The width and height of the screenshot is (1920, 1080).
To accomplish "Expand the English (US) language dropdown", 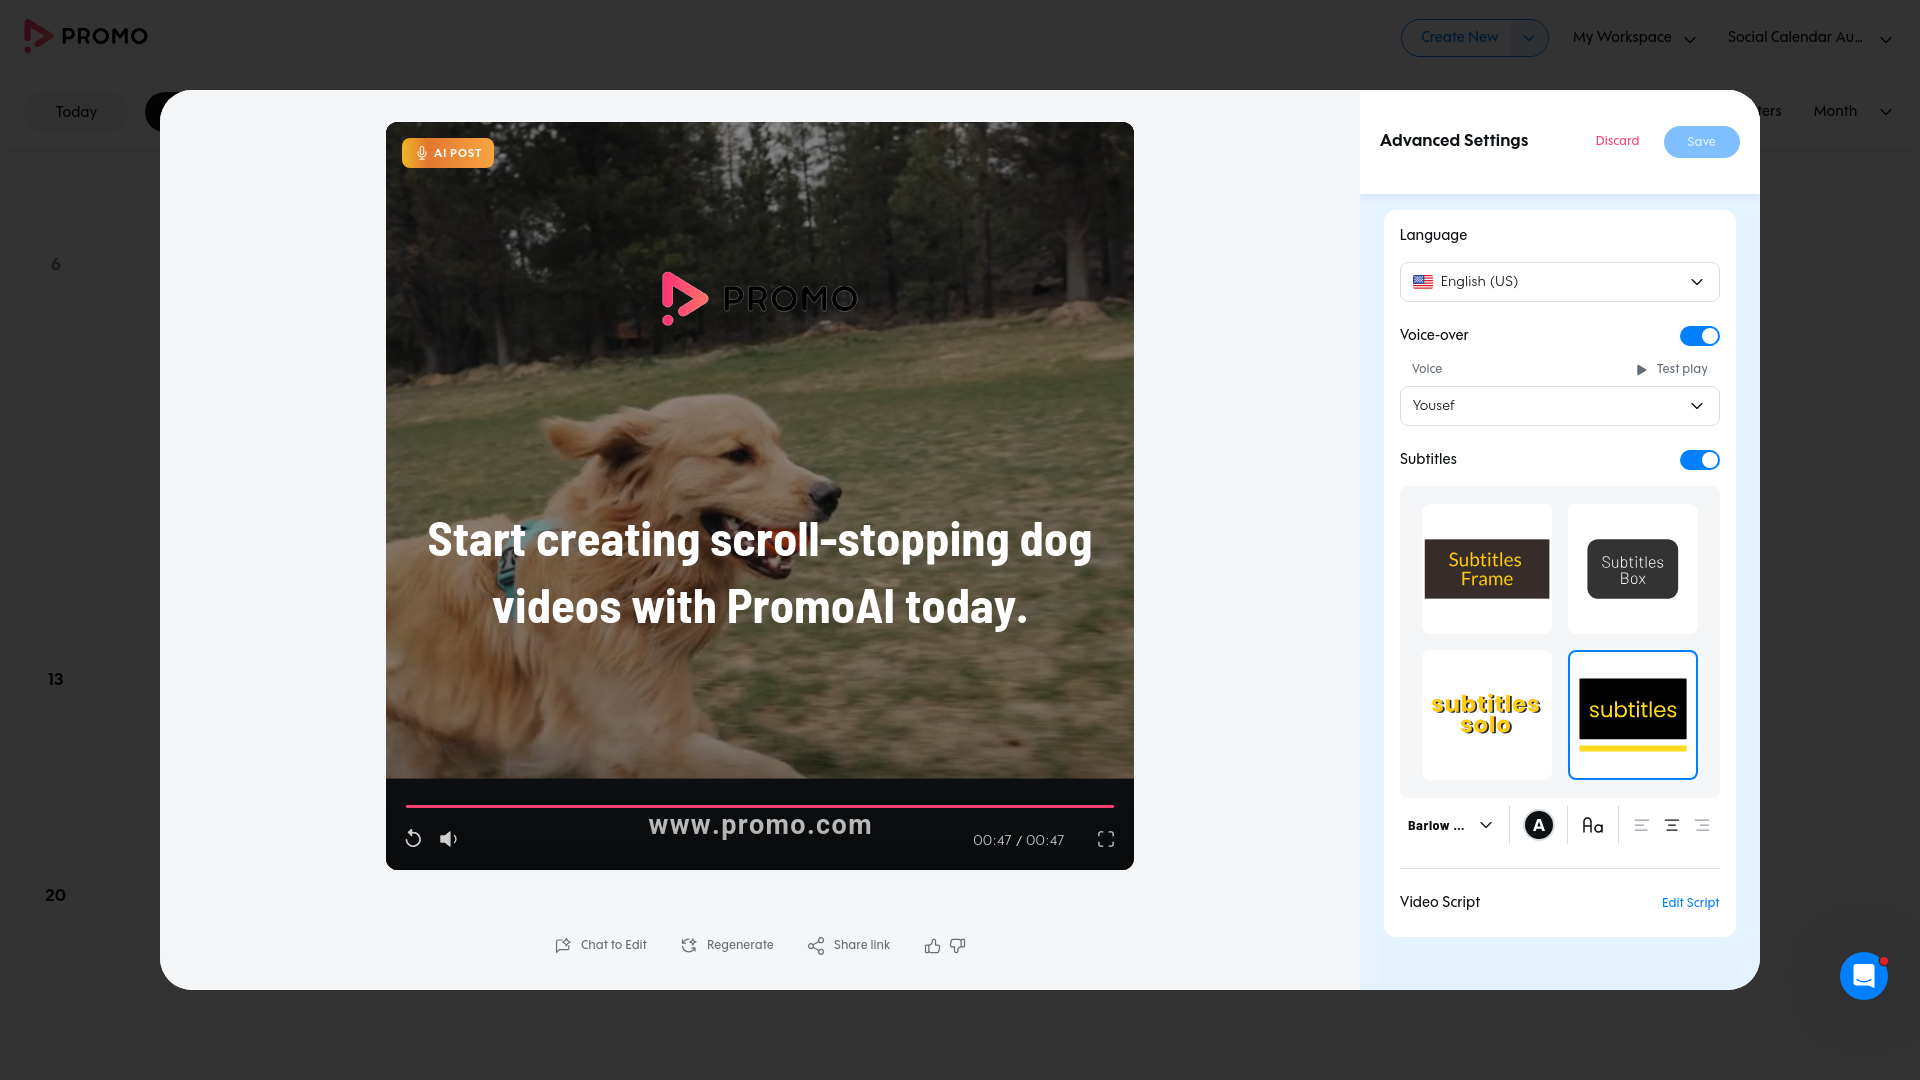I will click(1559, 282).
